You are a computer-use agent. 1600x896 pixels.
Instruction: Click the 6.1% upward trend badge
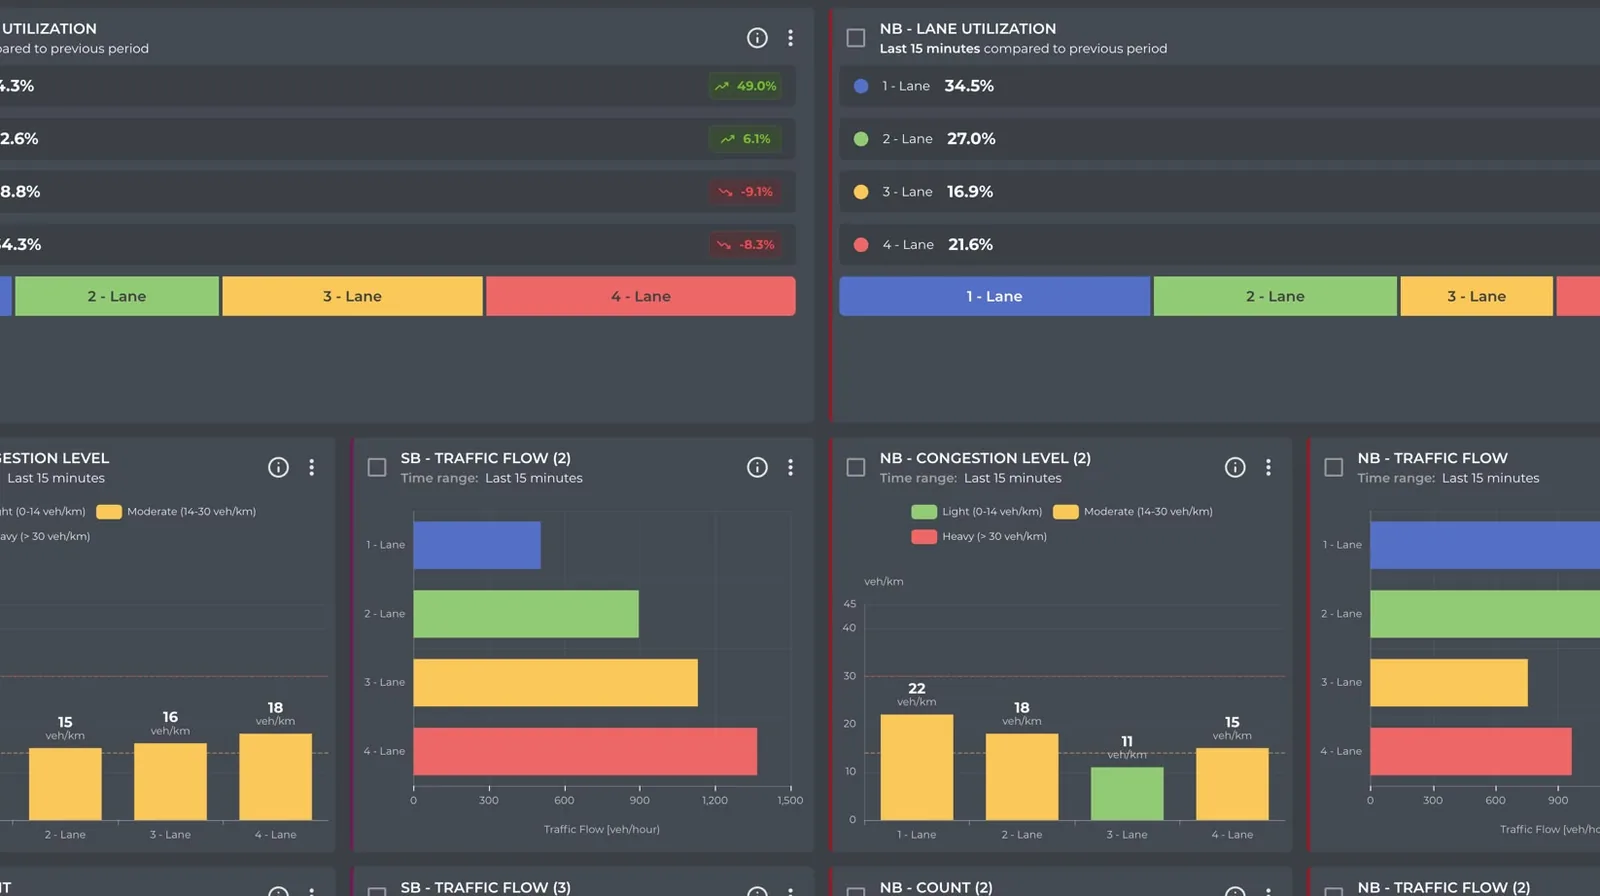[x=745, y=139]
